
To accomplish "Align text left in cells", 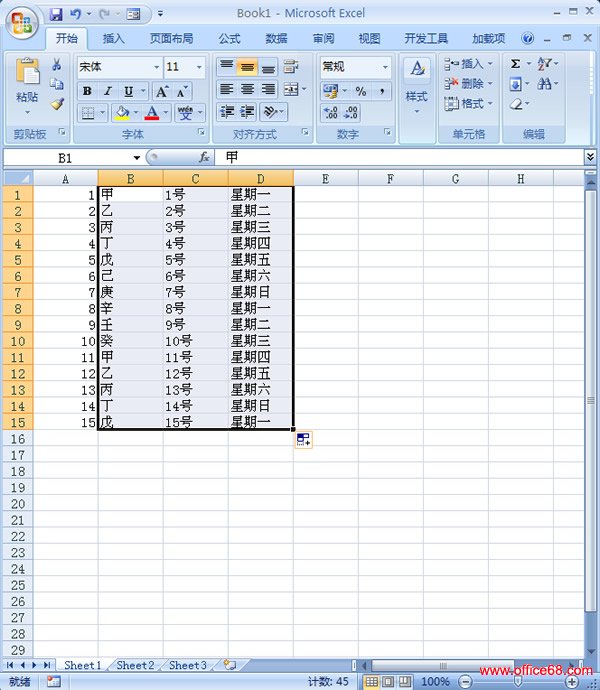I will pyautogui.click(x=226, y=89).
